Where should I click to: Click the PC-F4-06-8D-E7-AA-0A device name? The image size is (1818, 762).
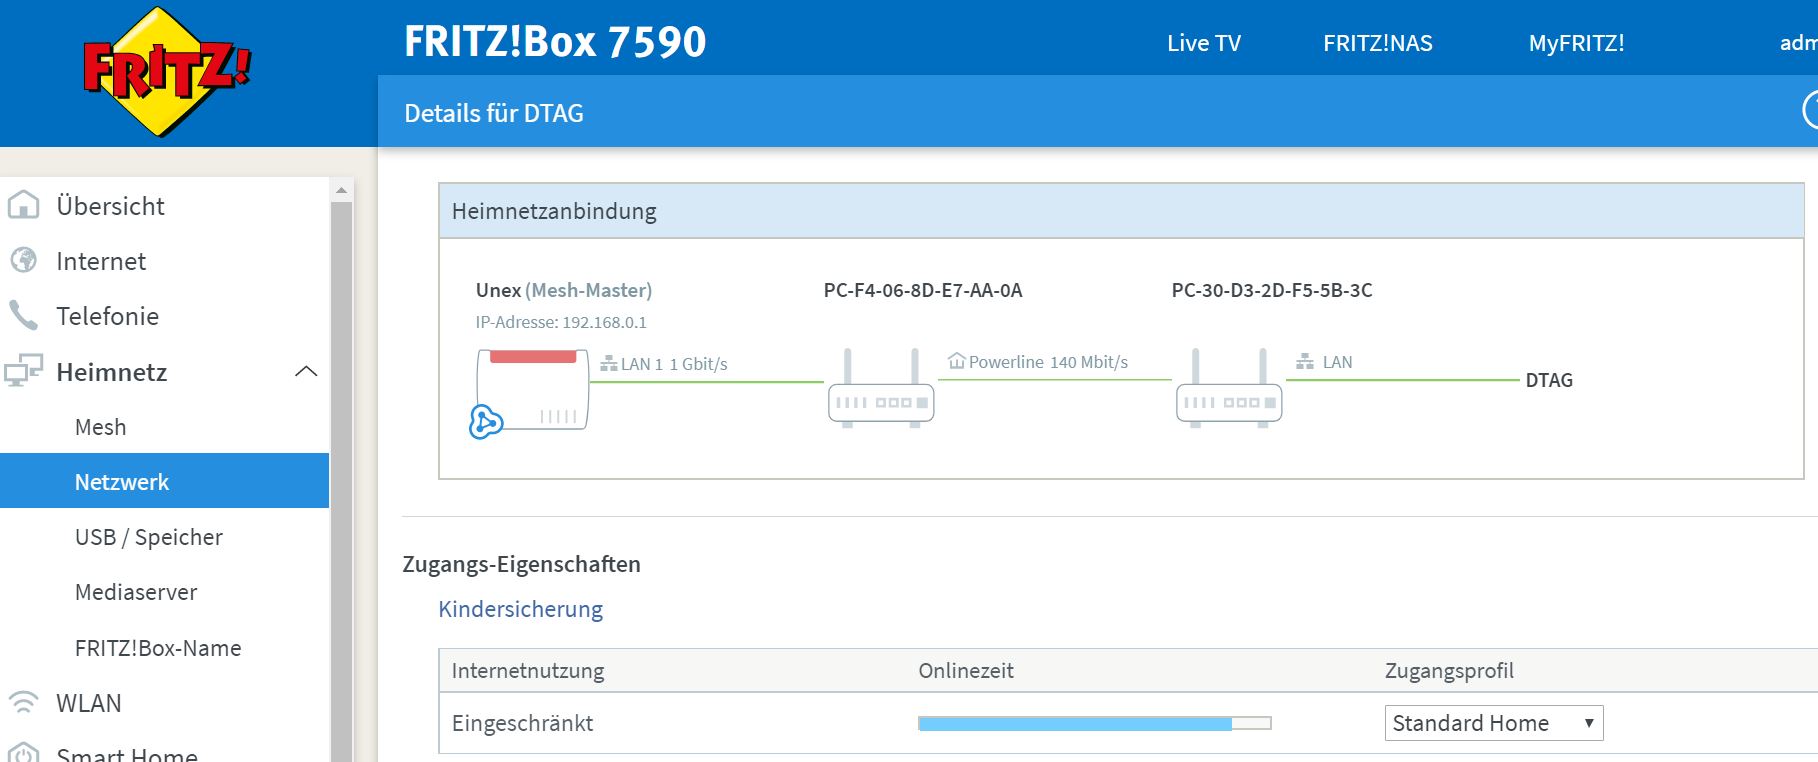[x=923, y=290]
